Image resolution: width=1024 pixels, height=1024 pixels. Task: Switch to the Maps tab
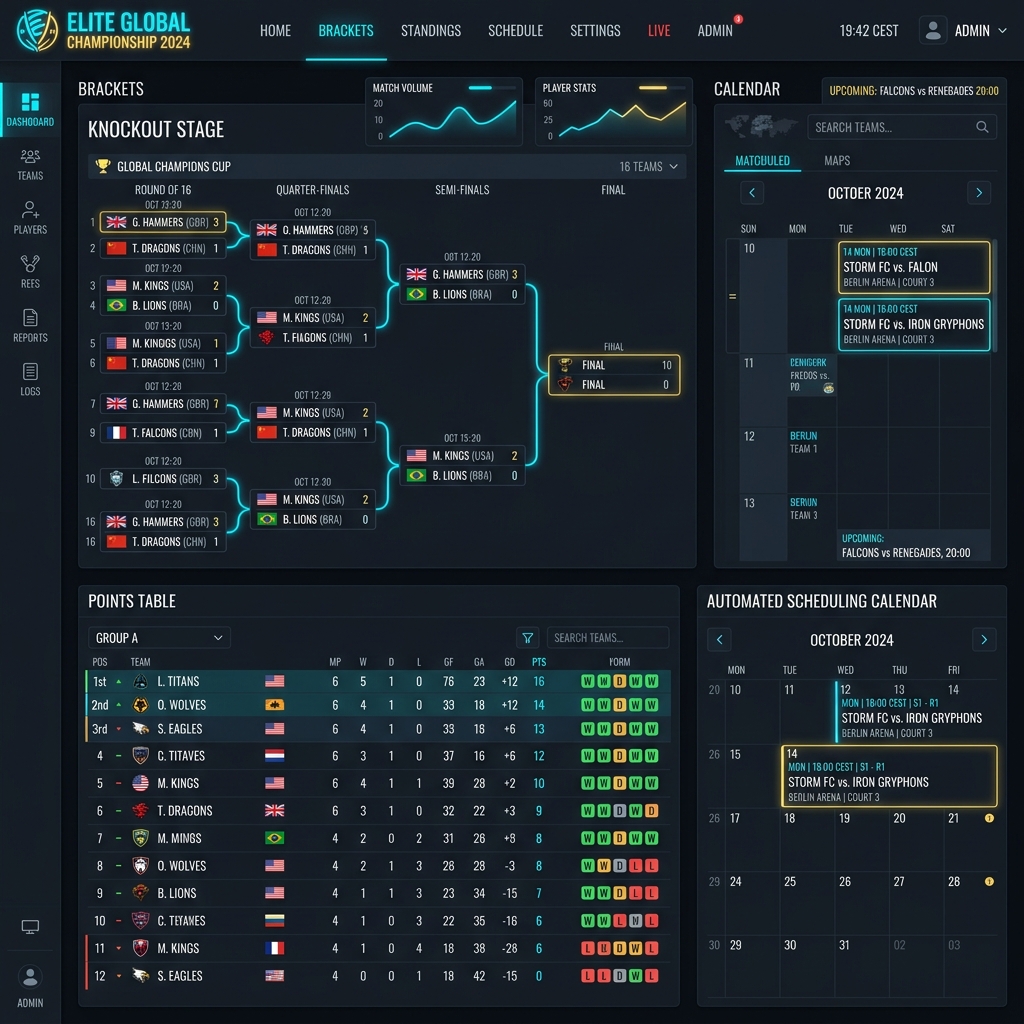coord(837,161)
